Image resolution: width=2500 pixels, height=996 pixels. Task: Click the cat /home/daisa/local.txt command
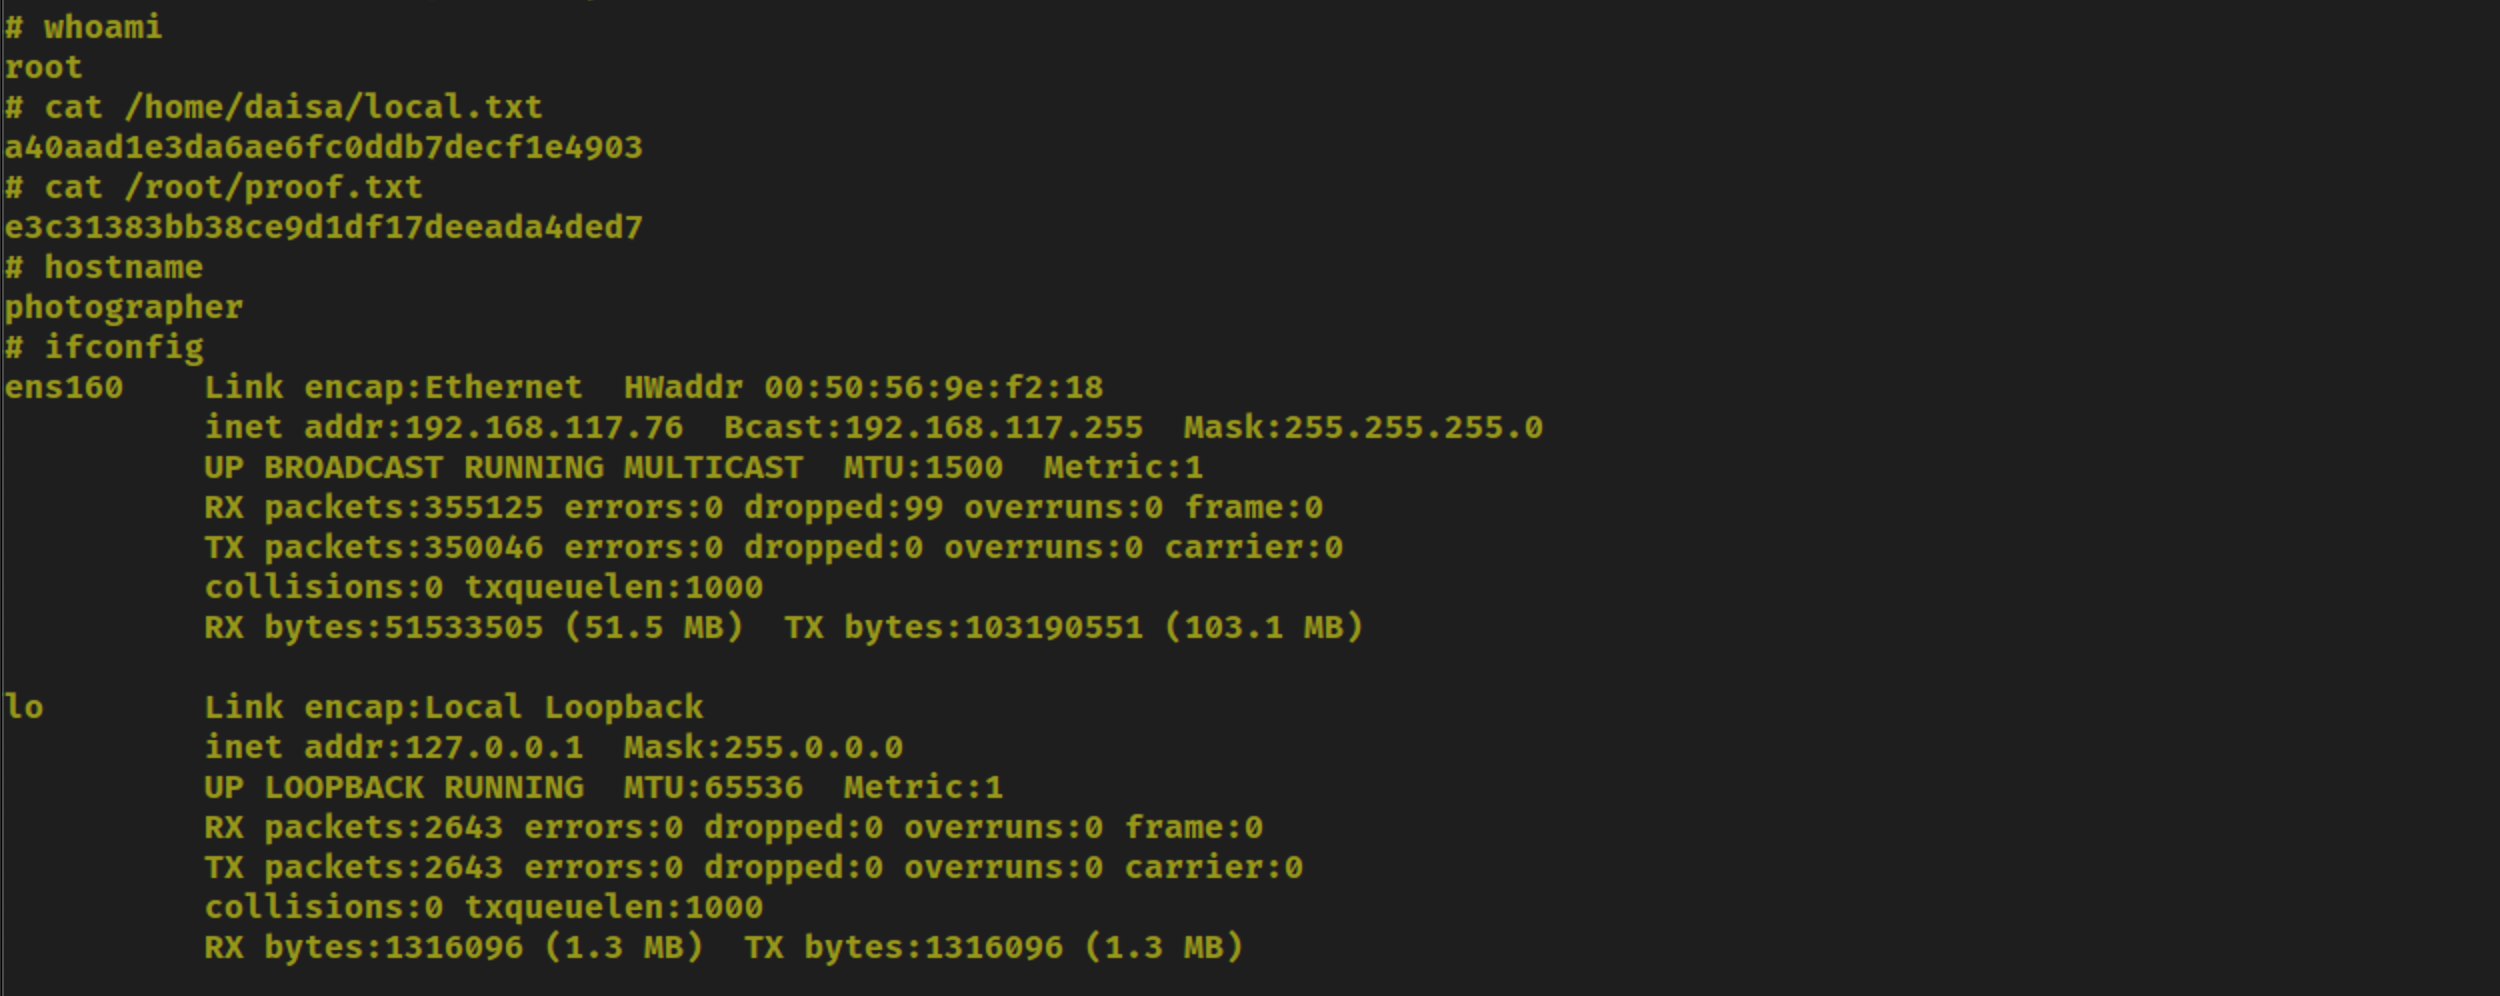click(x=273, y=107)
